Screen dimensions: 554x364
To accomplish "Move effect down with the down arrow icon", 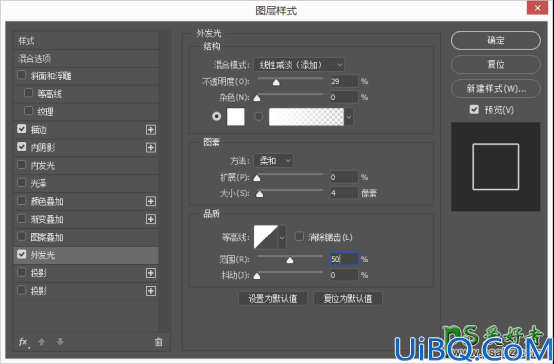I will (x=60, y=342).
